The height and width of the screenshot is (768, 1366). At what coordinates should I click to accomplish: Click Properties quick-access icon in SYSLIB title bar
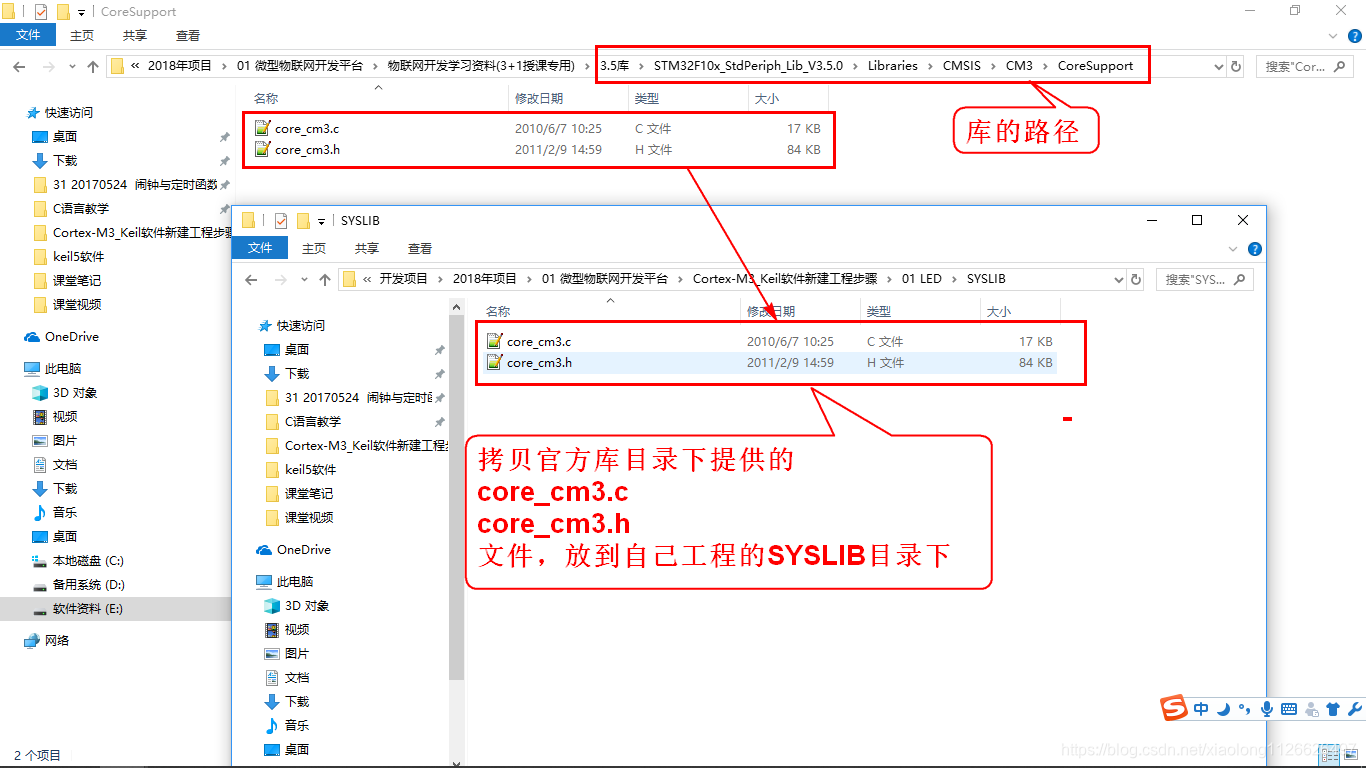pyautogui.click(x=281, y=220)
